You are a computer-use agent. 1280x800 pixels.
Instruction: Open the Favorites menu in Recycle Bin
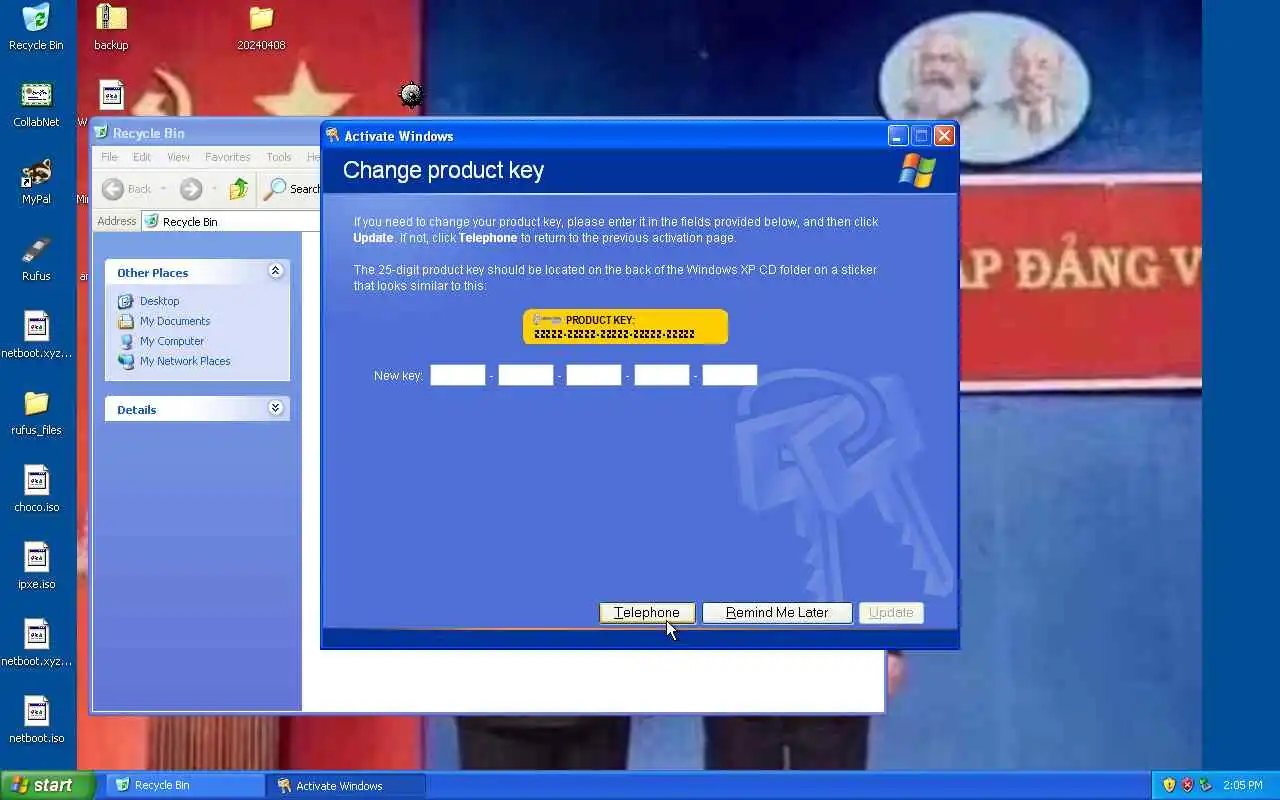(x=227, y=157)
